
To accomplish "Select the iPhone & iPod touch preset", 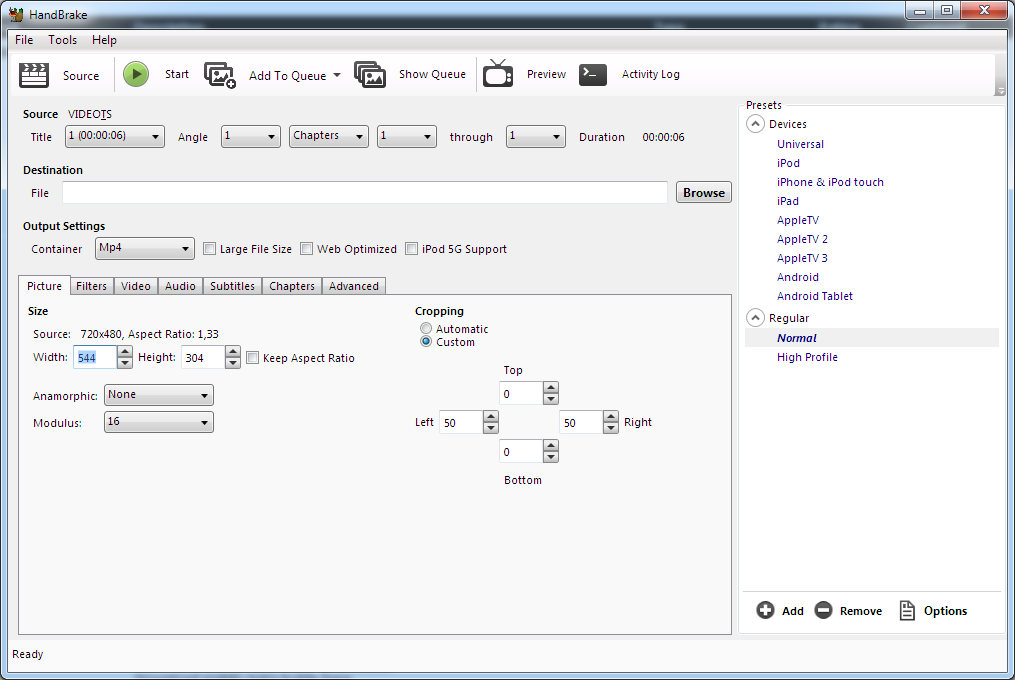I will 830,182.
